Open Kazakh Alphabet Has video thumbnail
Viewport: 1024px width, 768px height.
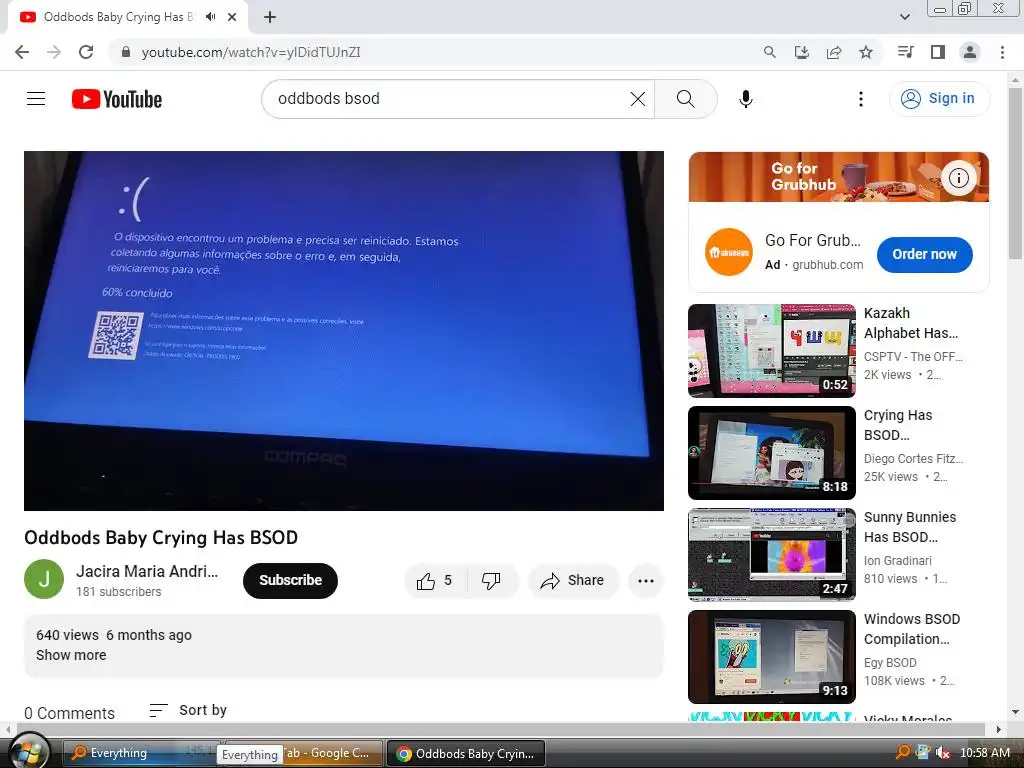771,351
